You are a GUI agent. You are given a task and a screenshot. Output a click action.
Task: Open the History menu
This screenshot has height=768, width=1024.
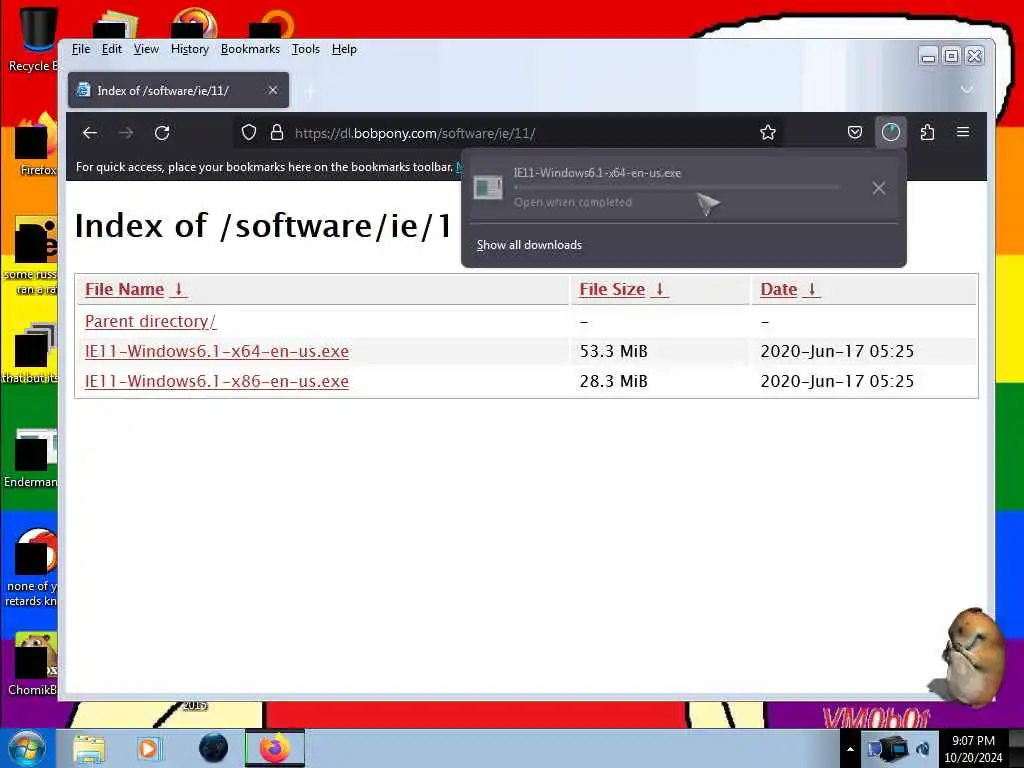coord(190,49)
